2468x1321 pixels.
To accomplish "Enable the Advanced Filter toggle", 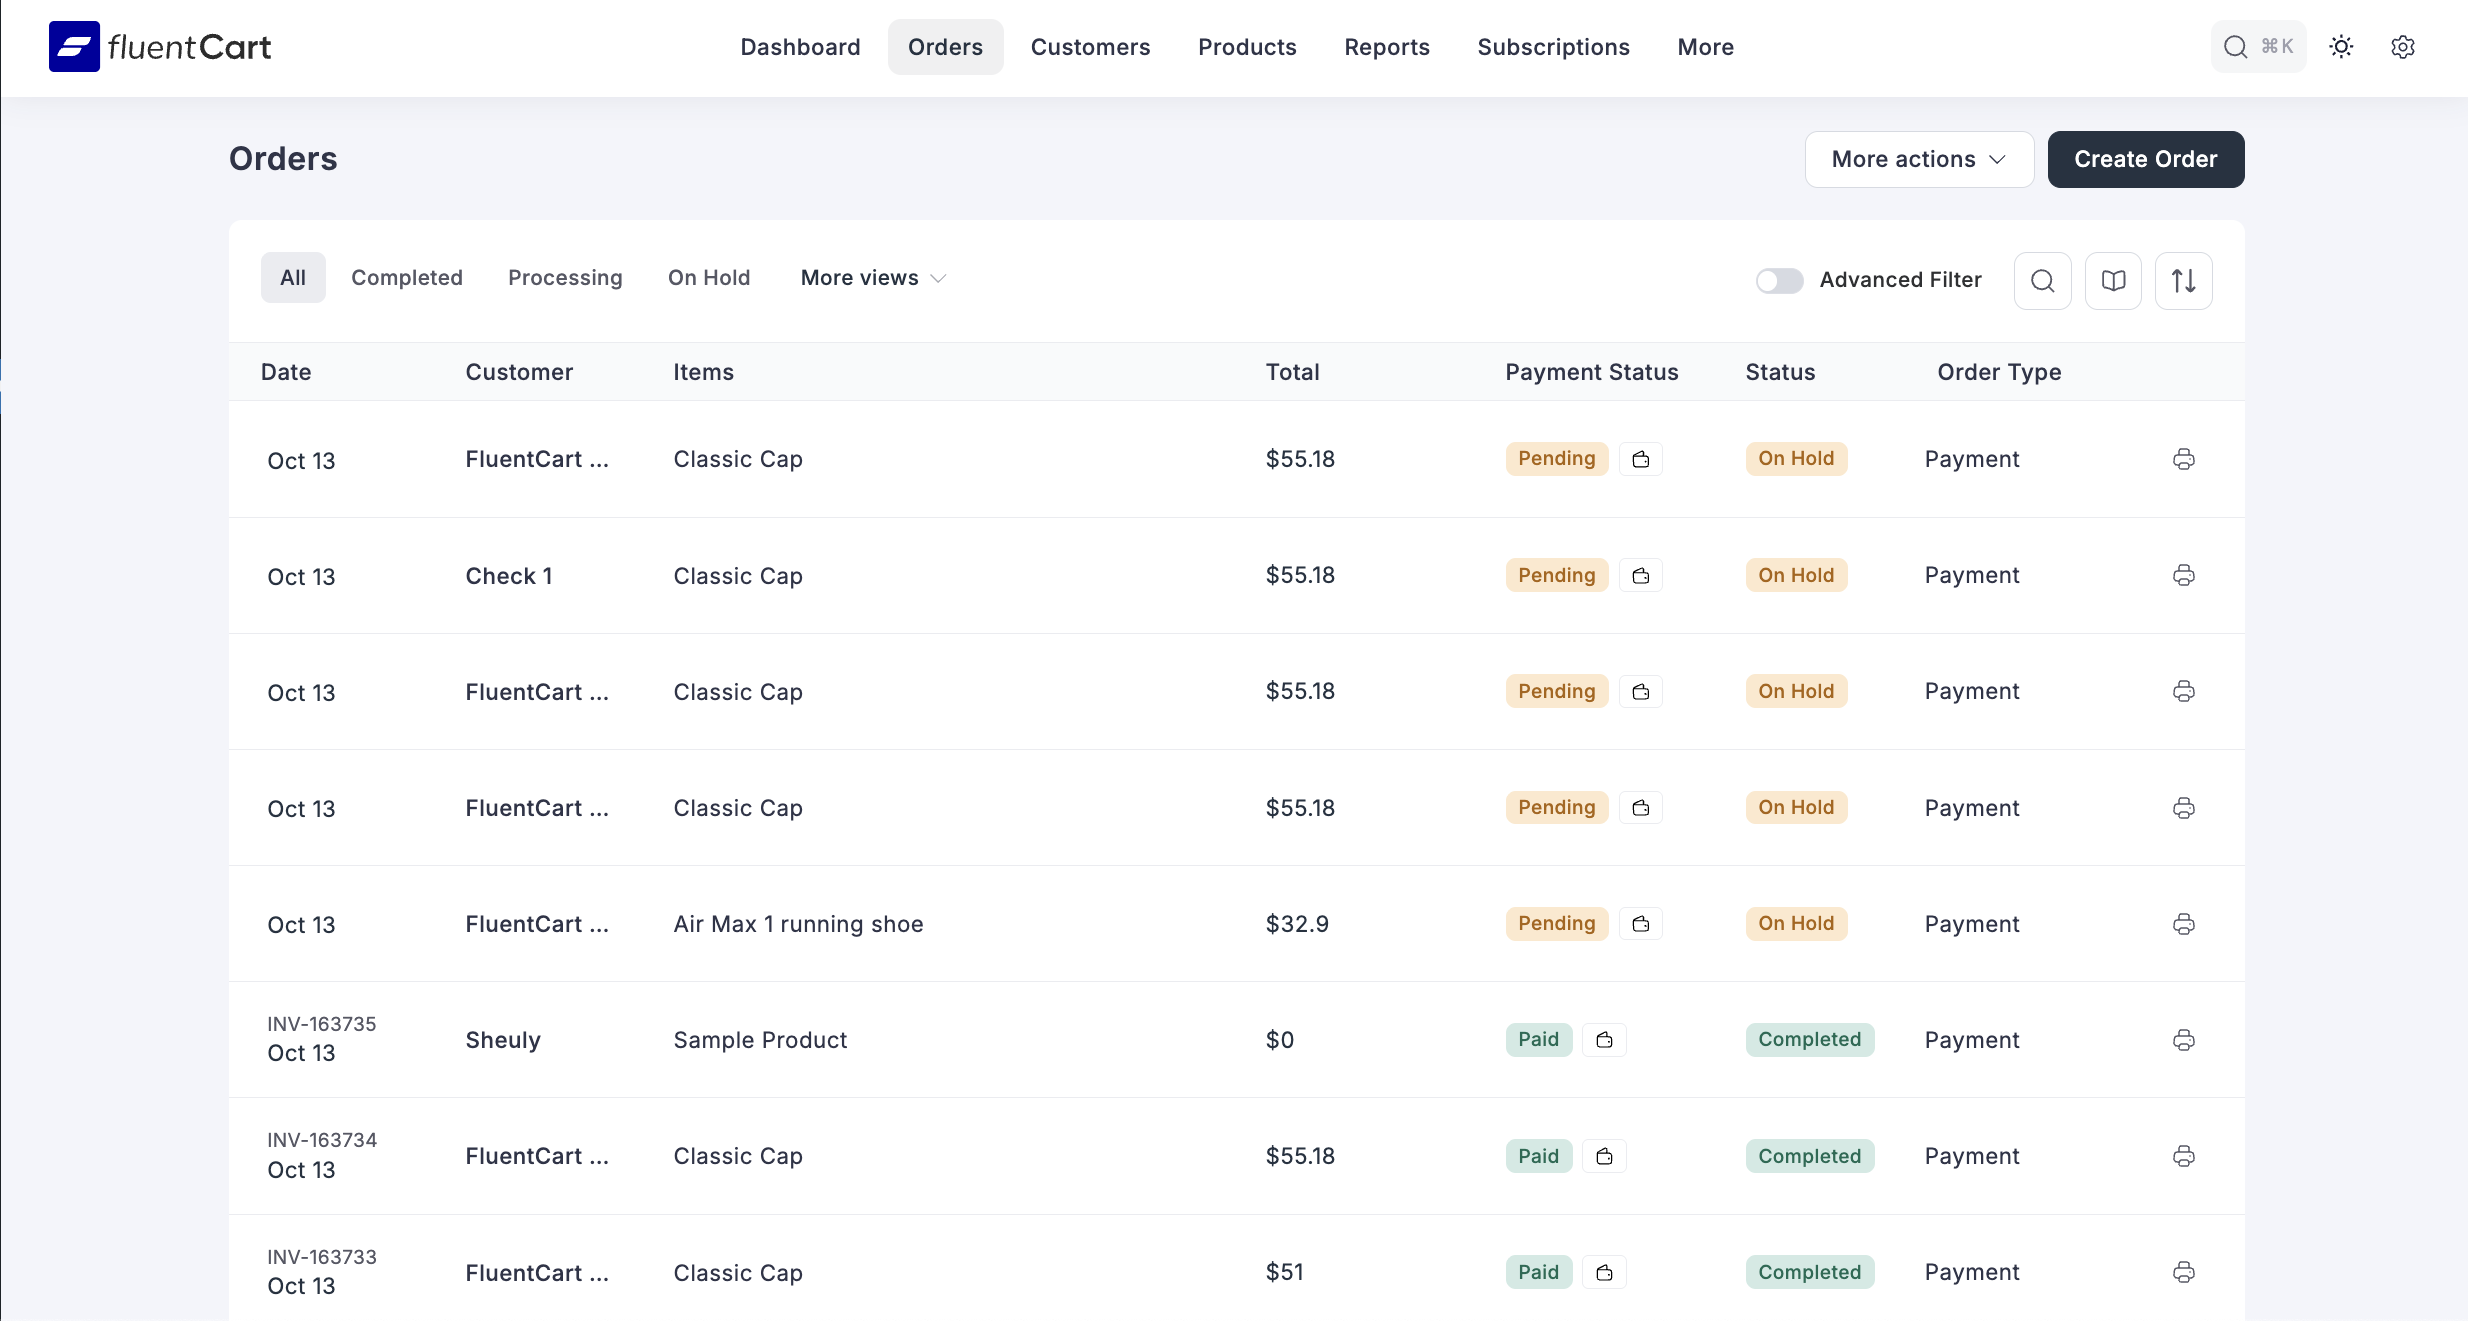I will pyautogui.click(x=1779, y=281).
